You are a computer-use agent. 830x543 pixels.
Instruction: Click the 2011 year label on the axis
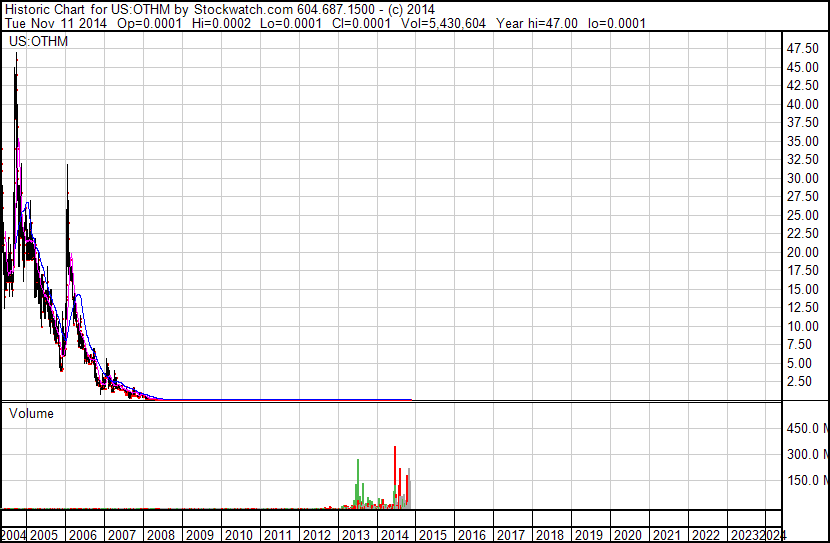pyautogui.click(x=278, y=535)
